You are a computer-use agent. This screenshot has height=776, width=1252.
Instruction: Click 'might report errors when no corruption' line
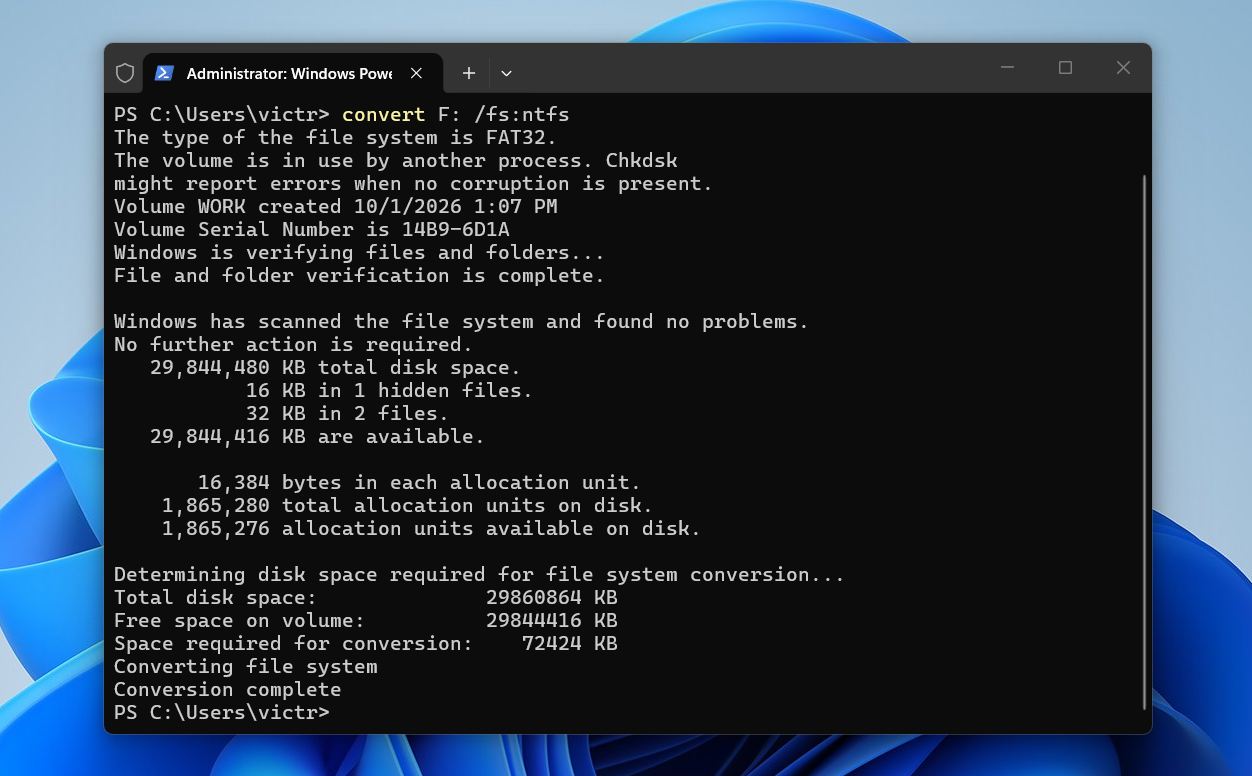pos(413,184)
